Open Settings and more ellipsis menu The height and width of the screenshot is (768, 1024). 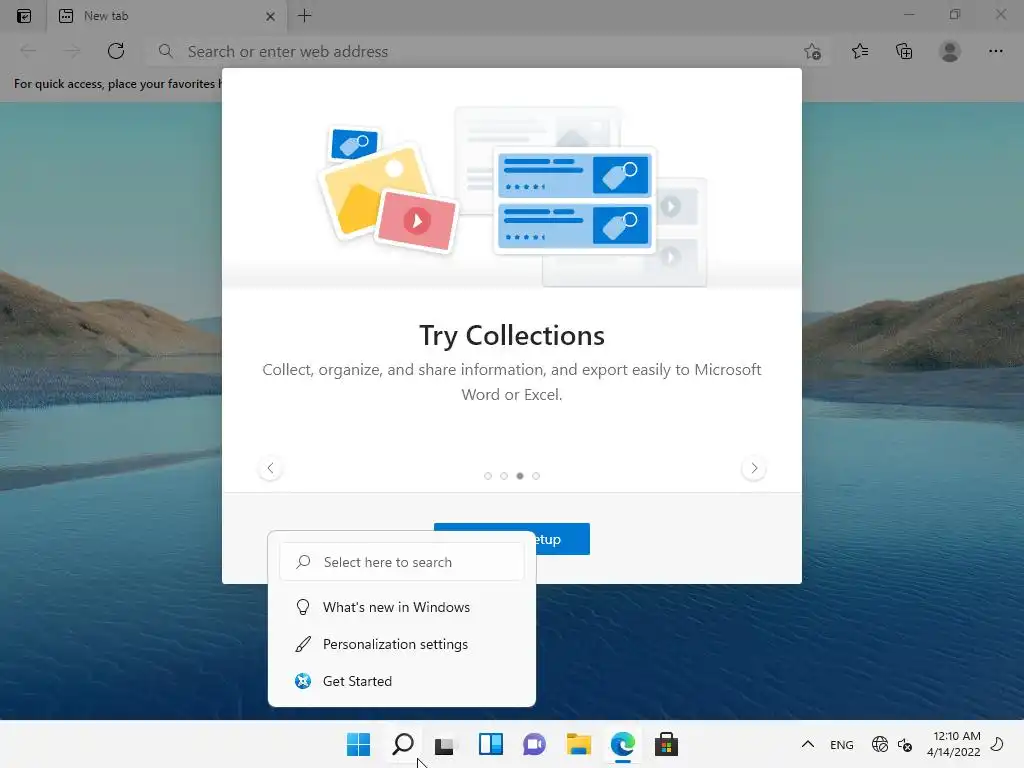point(995,51)
